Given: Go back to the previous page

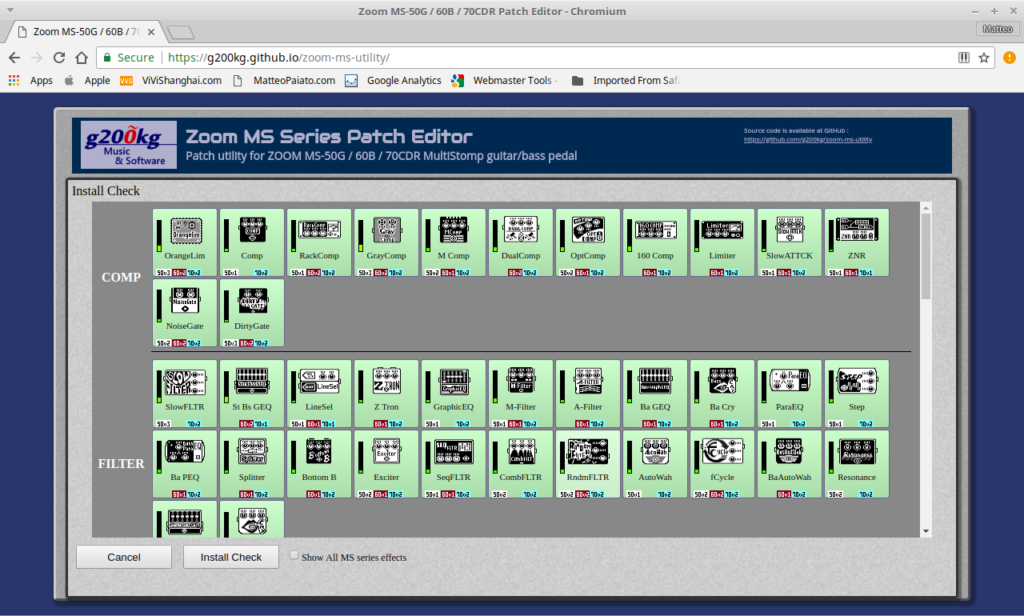Looking at the screenshot, I should point(14,57).
